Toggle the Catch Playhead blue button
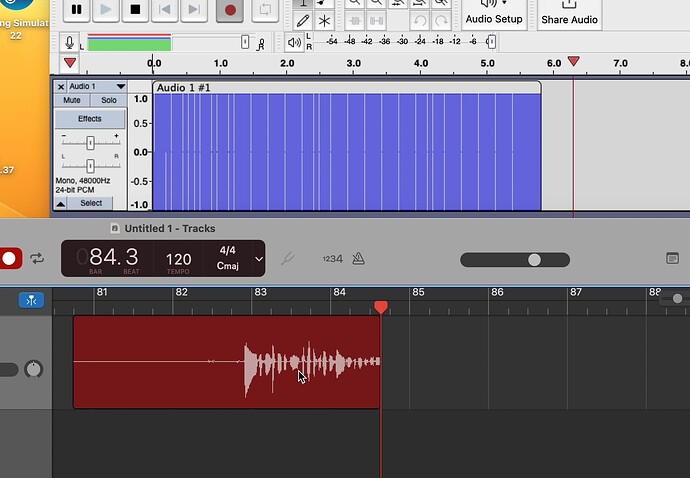690x478 pixels. pyautogui.click(x=31, y=301)
